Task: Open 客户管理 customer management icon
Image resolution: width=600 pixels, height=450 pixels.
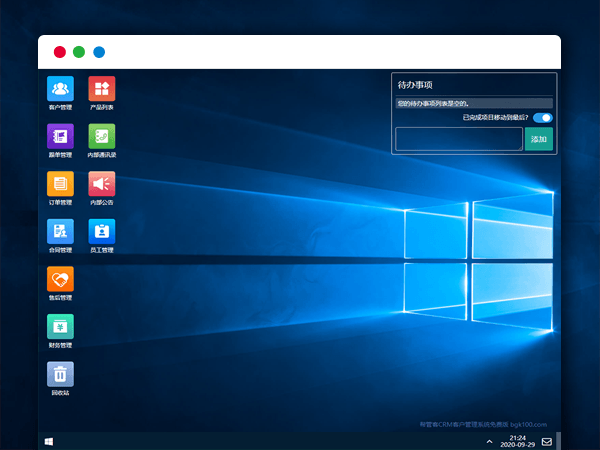Action: (x=60, y=88)
